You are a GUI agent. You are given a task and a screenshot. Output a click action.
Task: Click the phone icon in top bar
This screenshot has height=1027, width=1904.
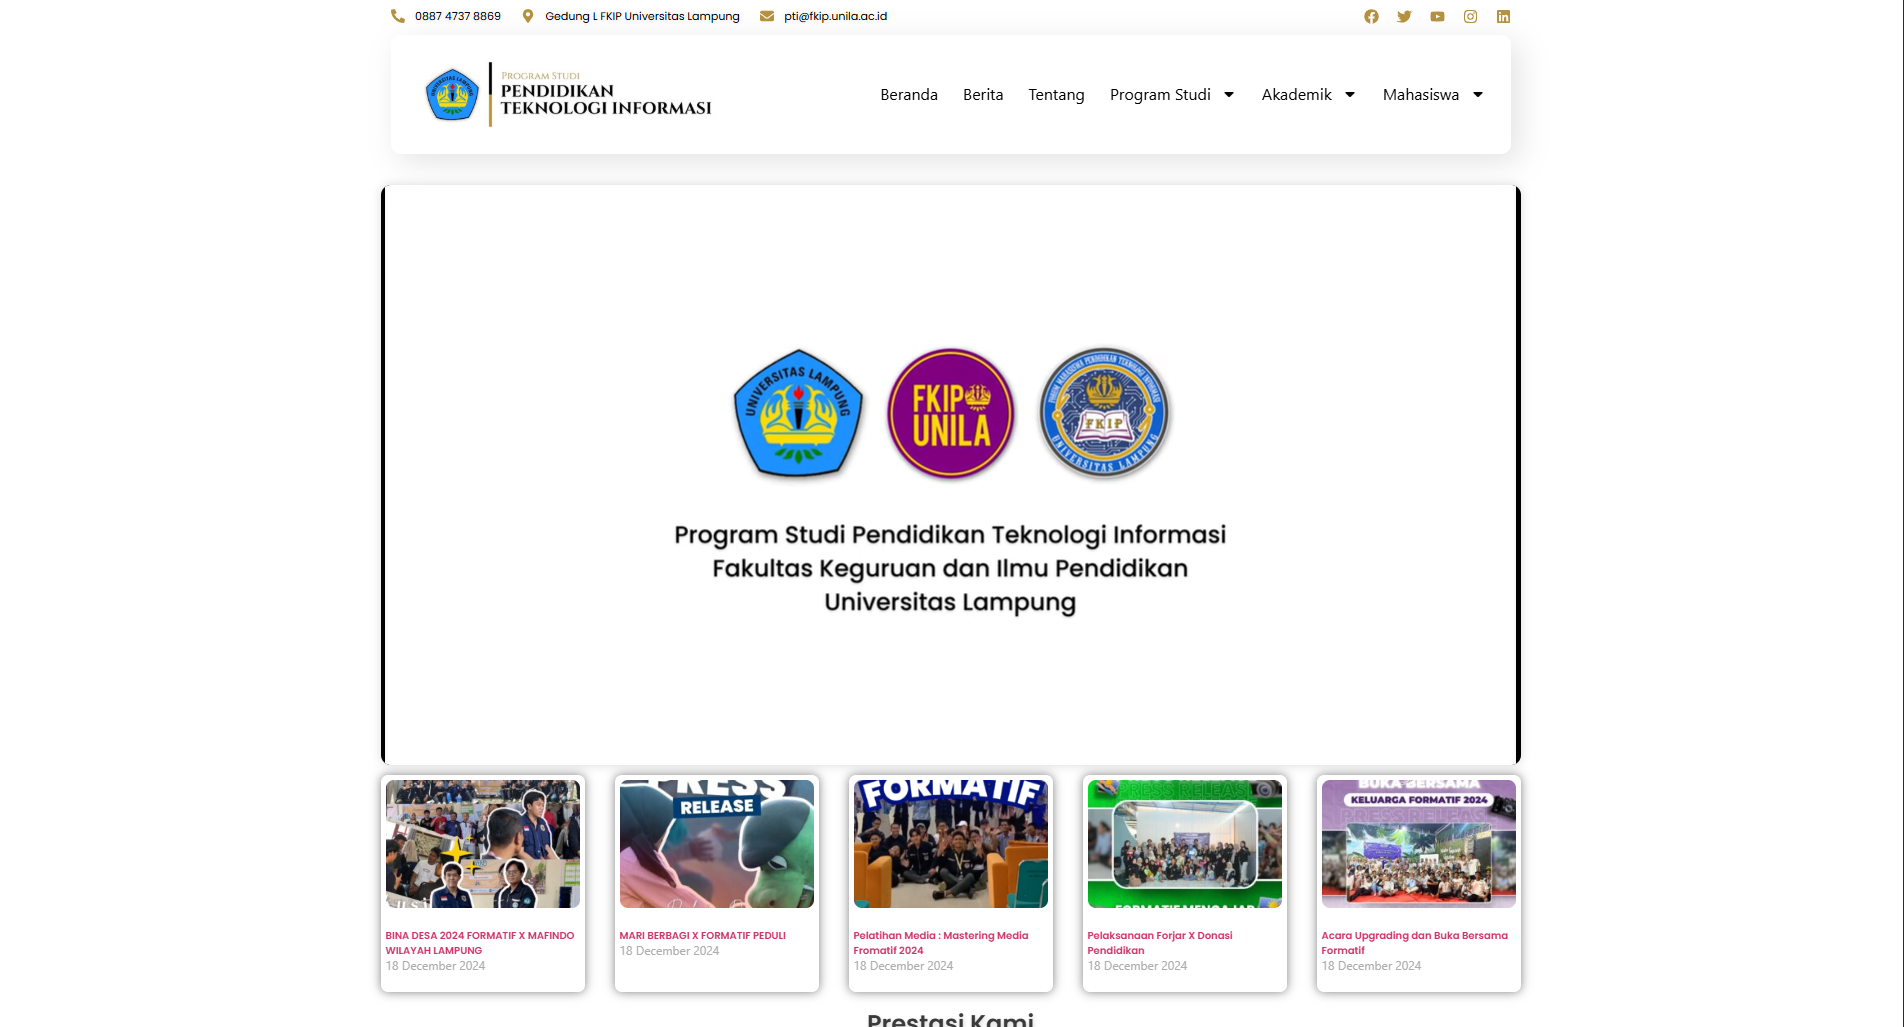tap(398, 16)
